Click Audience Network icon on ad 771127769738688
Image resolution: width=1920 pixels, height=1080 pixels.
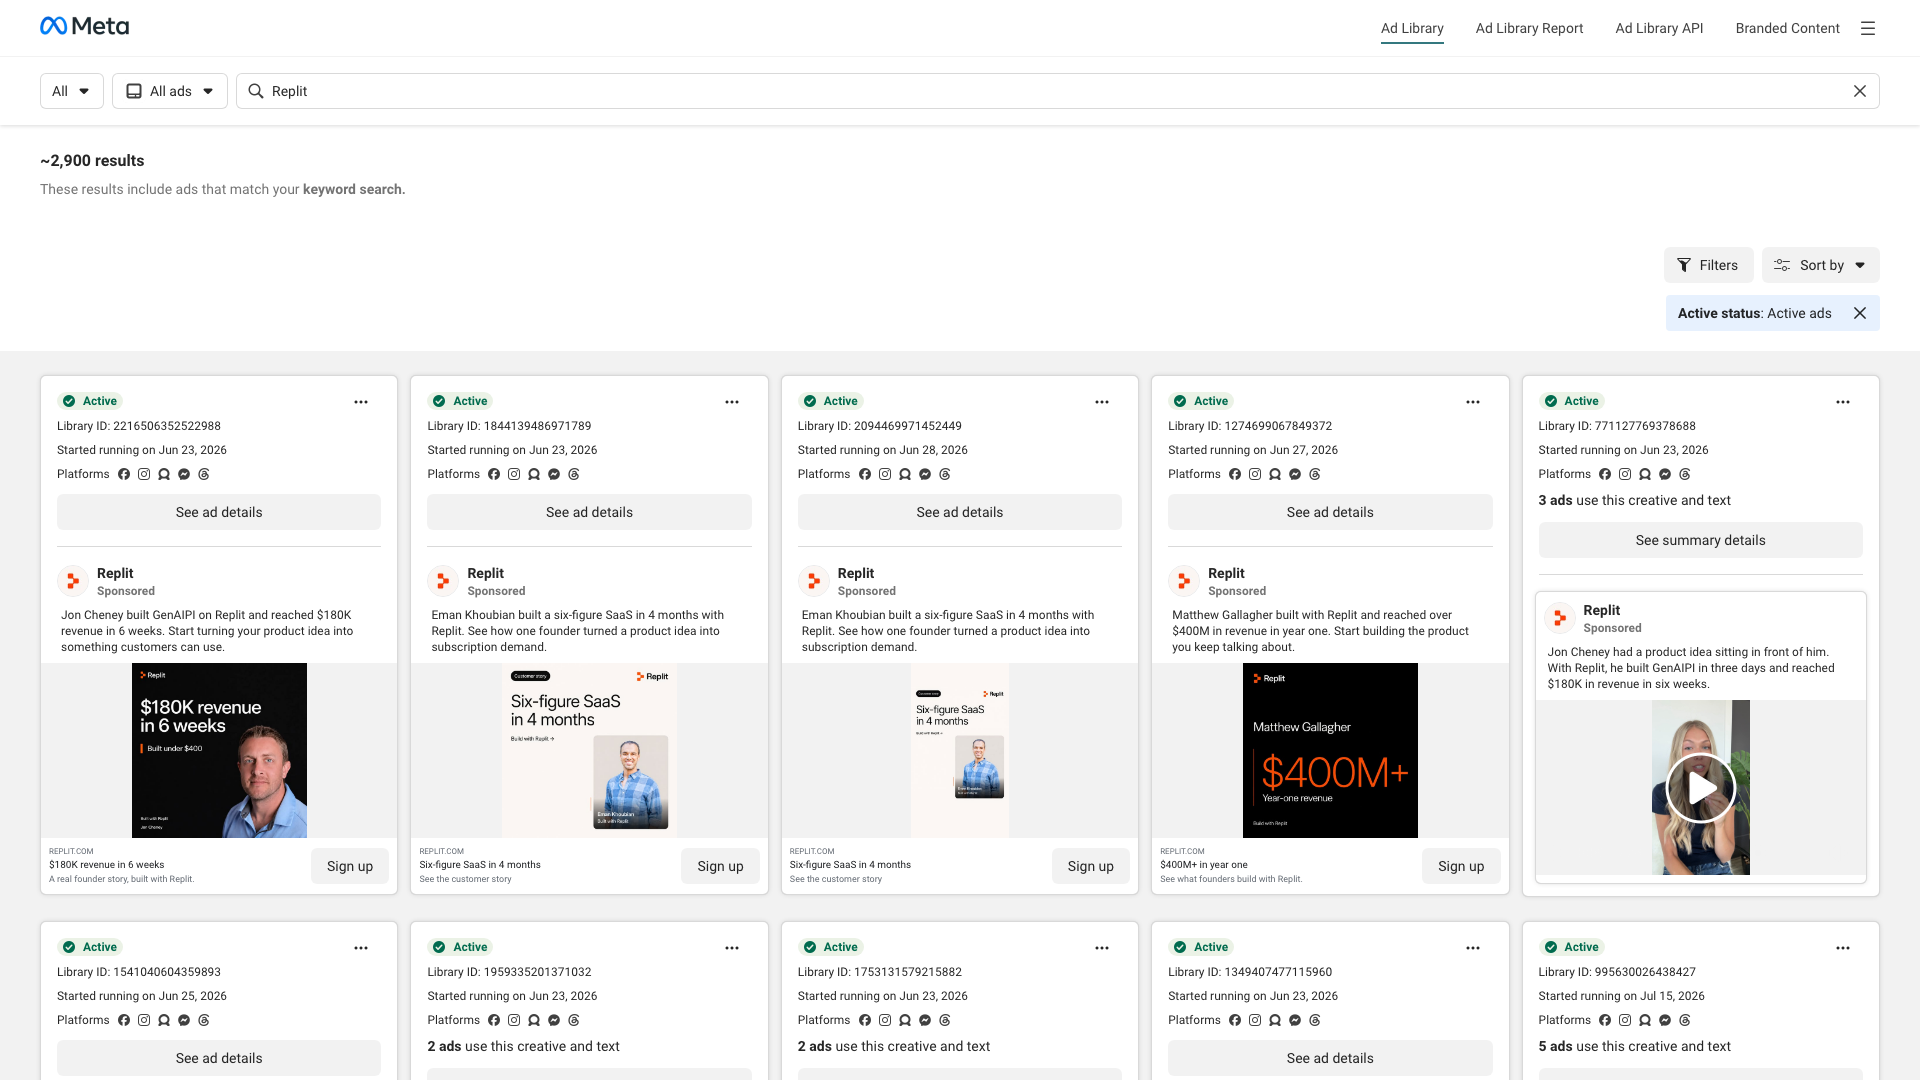pos(1645,474)
